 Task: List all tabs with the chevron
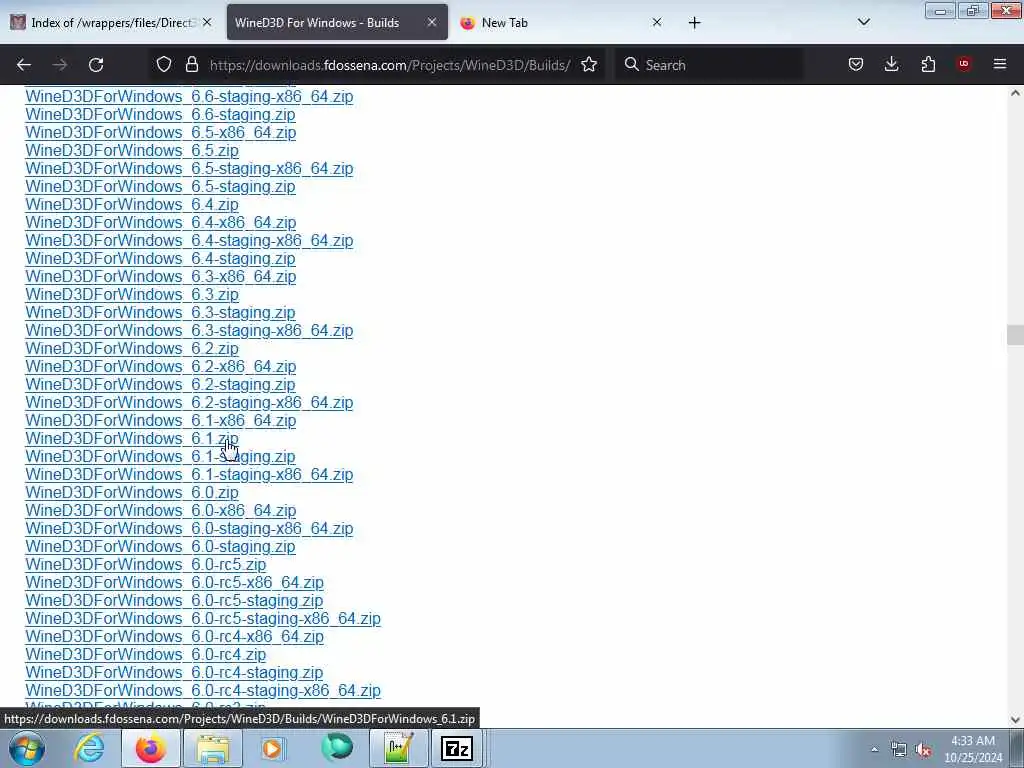coord(863,22)
